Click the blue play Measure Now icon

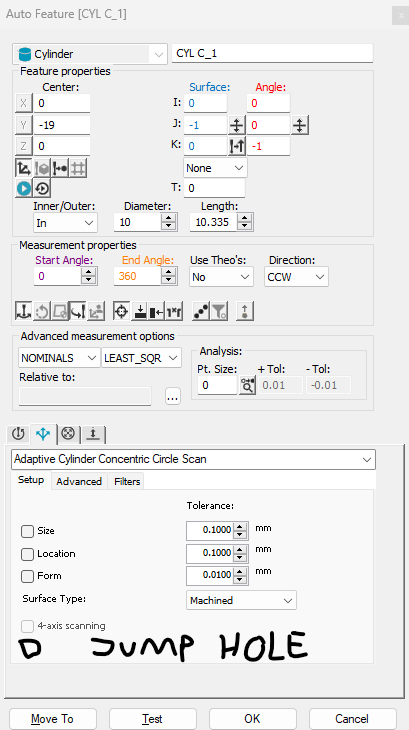click(x=24, y=188)
